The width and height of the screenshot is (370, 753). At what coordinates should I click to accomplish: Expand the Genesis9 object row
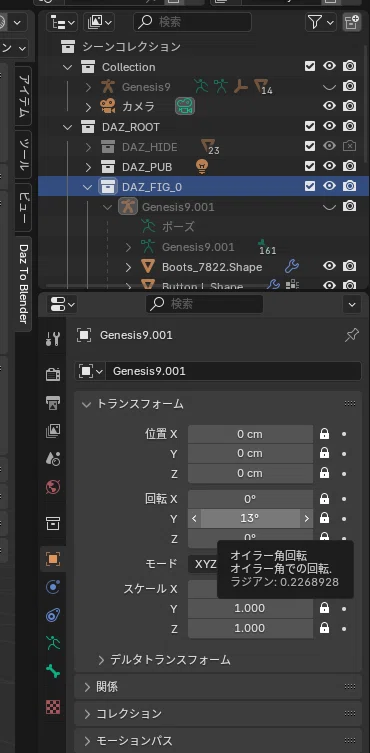click(88, 87)
